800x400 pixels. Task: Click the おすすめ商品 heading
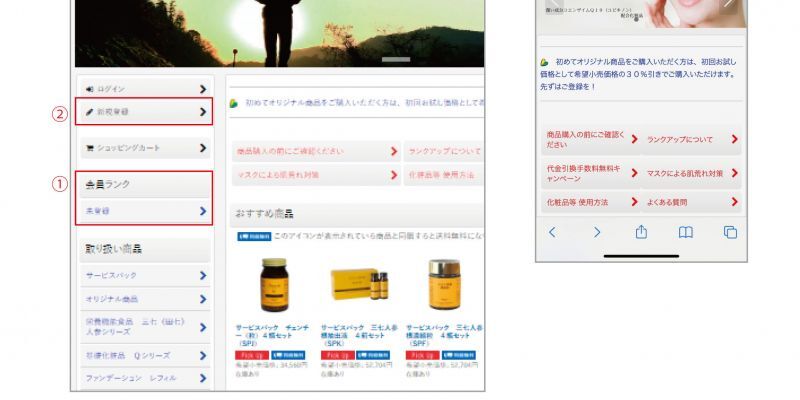click(x=264, y=214)
